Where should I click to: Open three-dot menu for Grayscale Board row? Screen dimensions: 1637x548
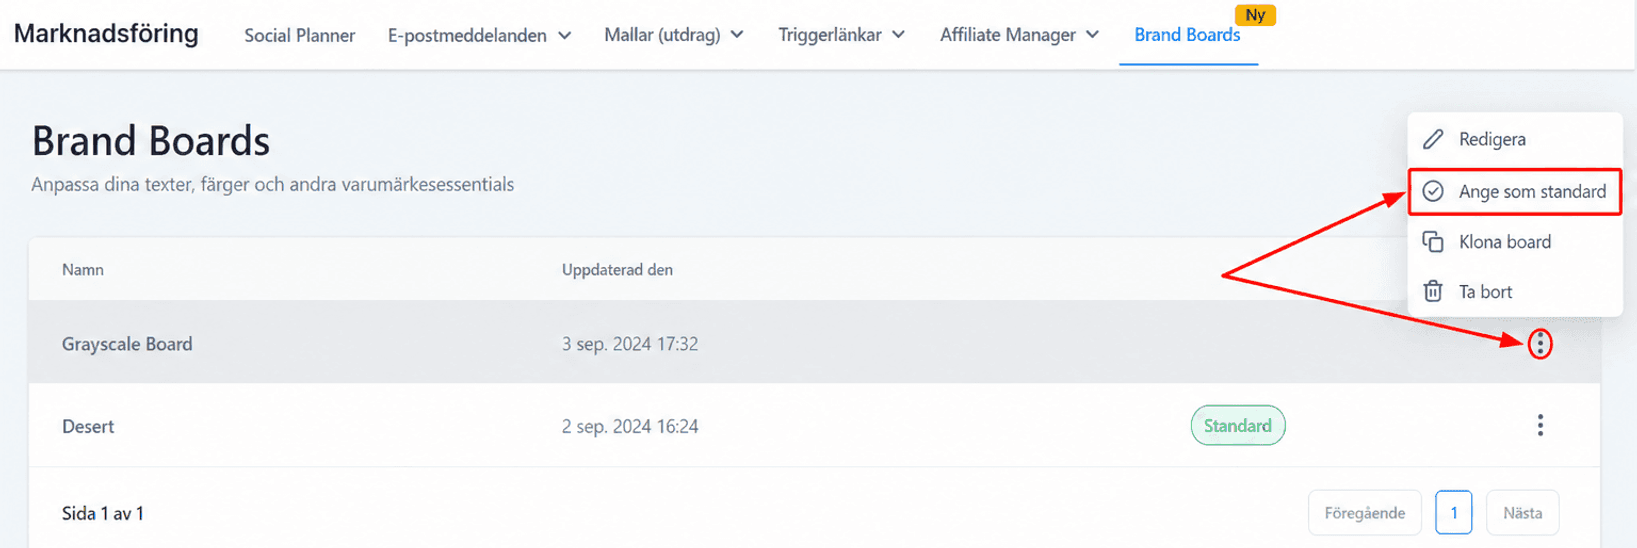point(1540,344)
